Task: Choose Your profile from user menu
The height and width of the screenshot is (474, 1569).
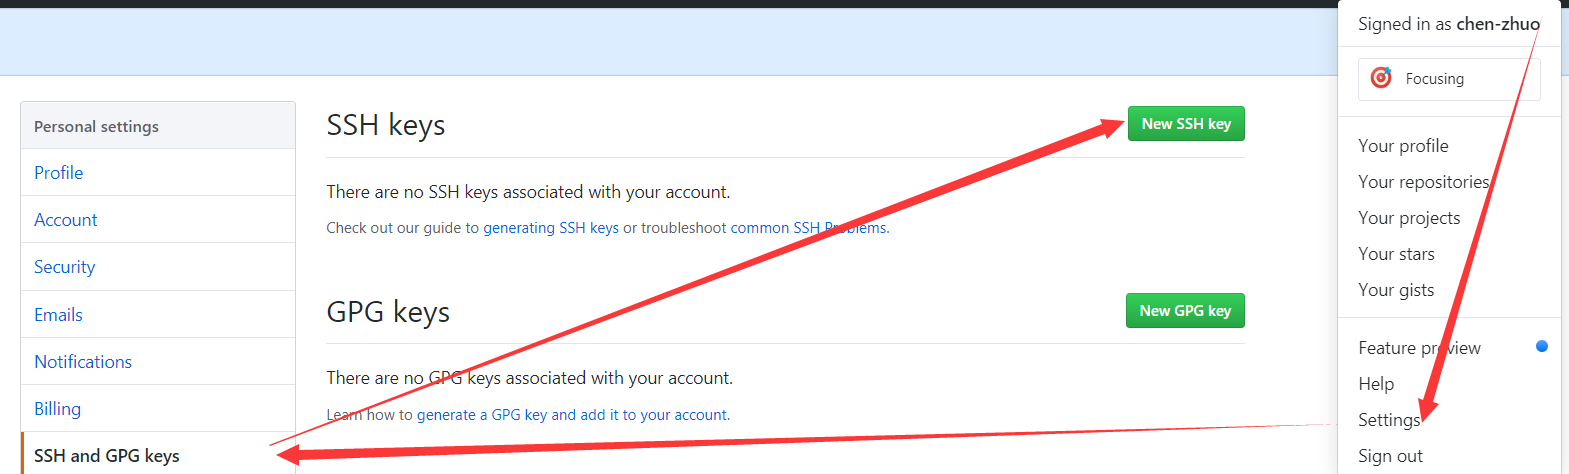Action: 1403,146
